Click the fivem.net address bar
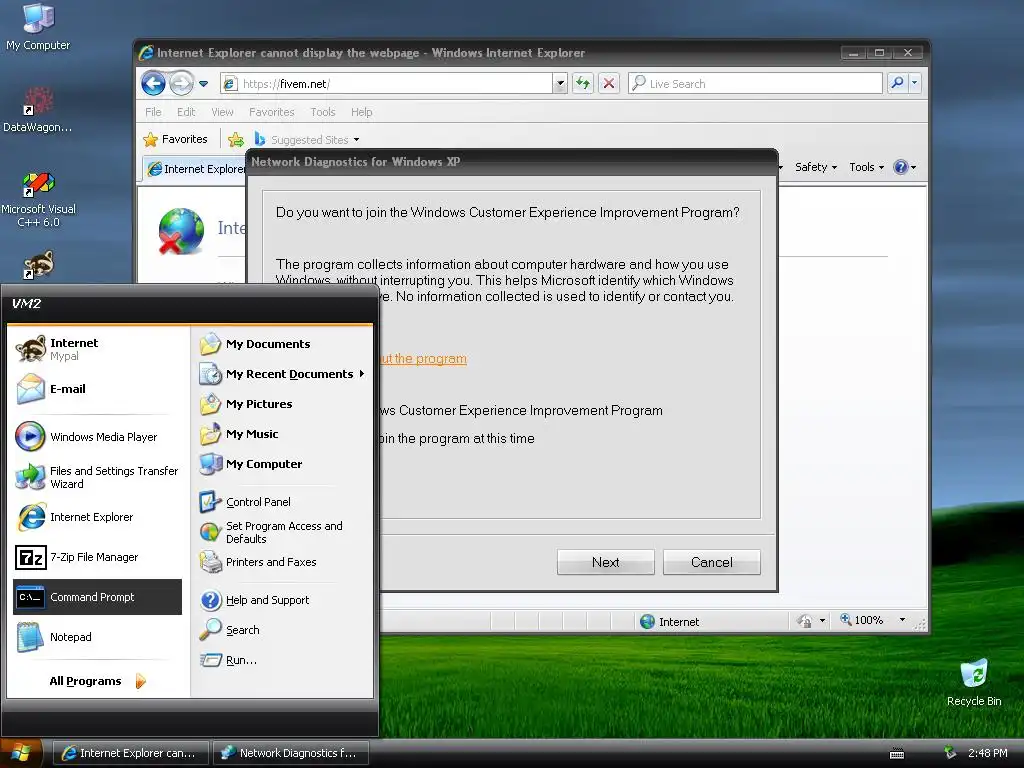 (387, 84)
